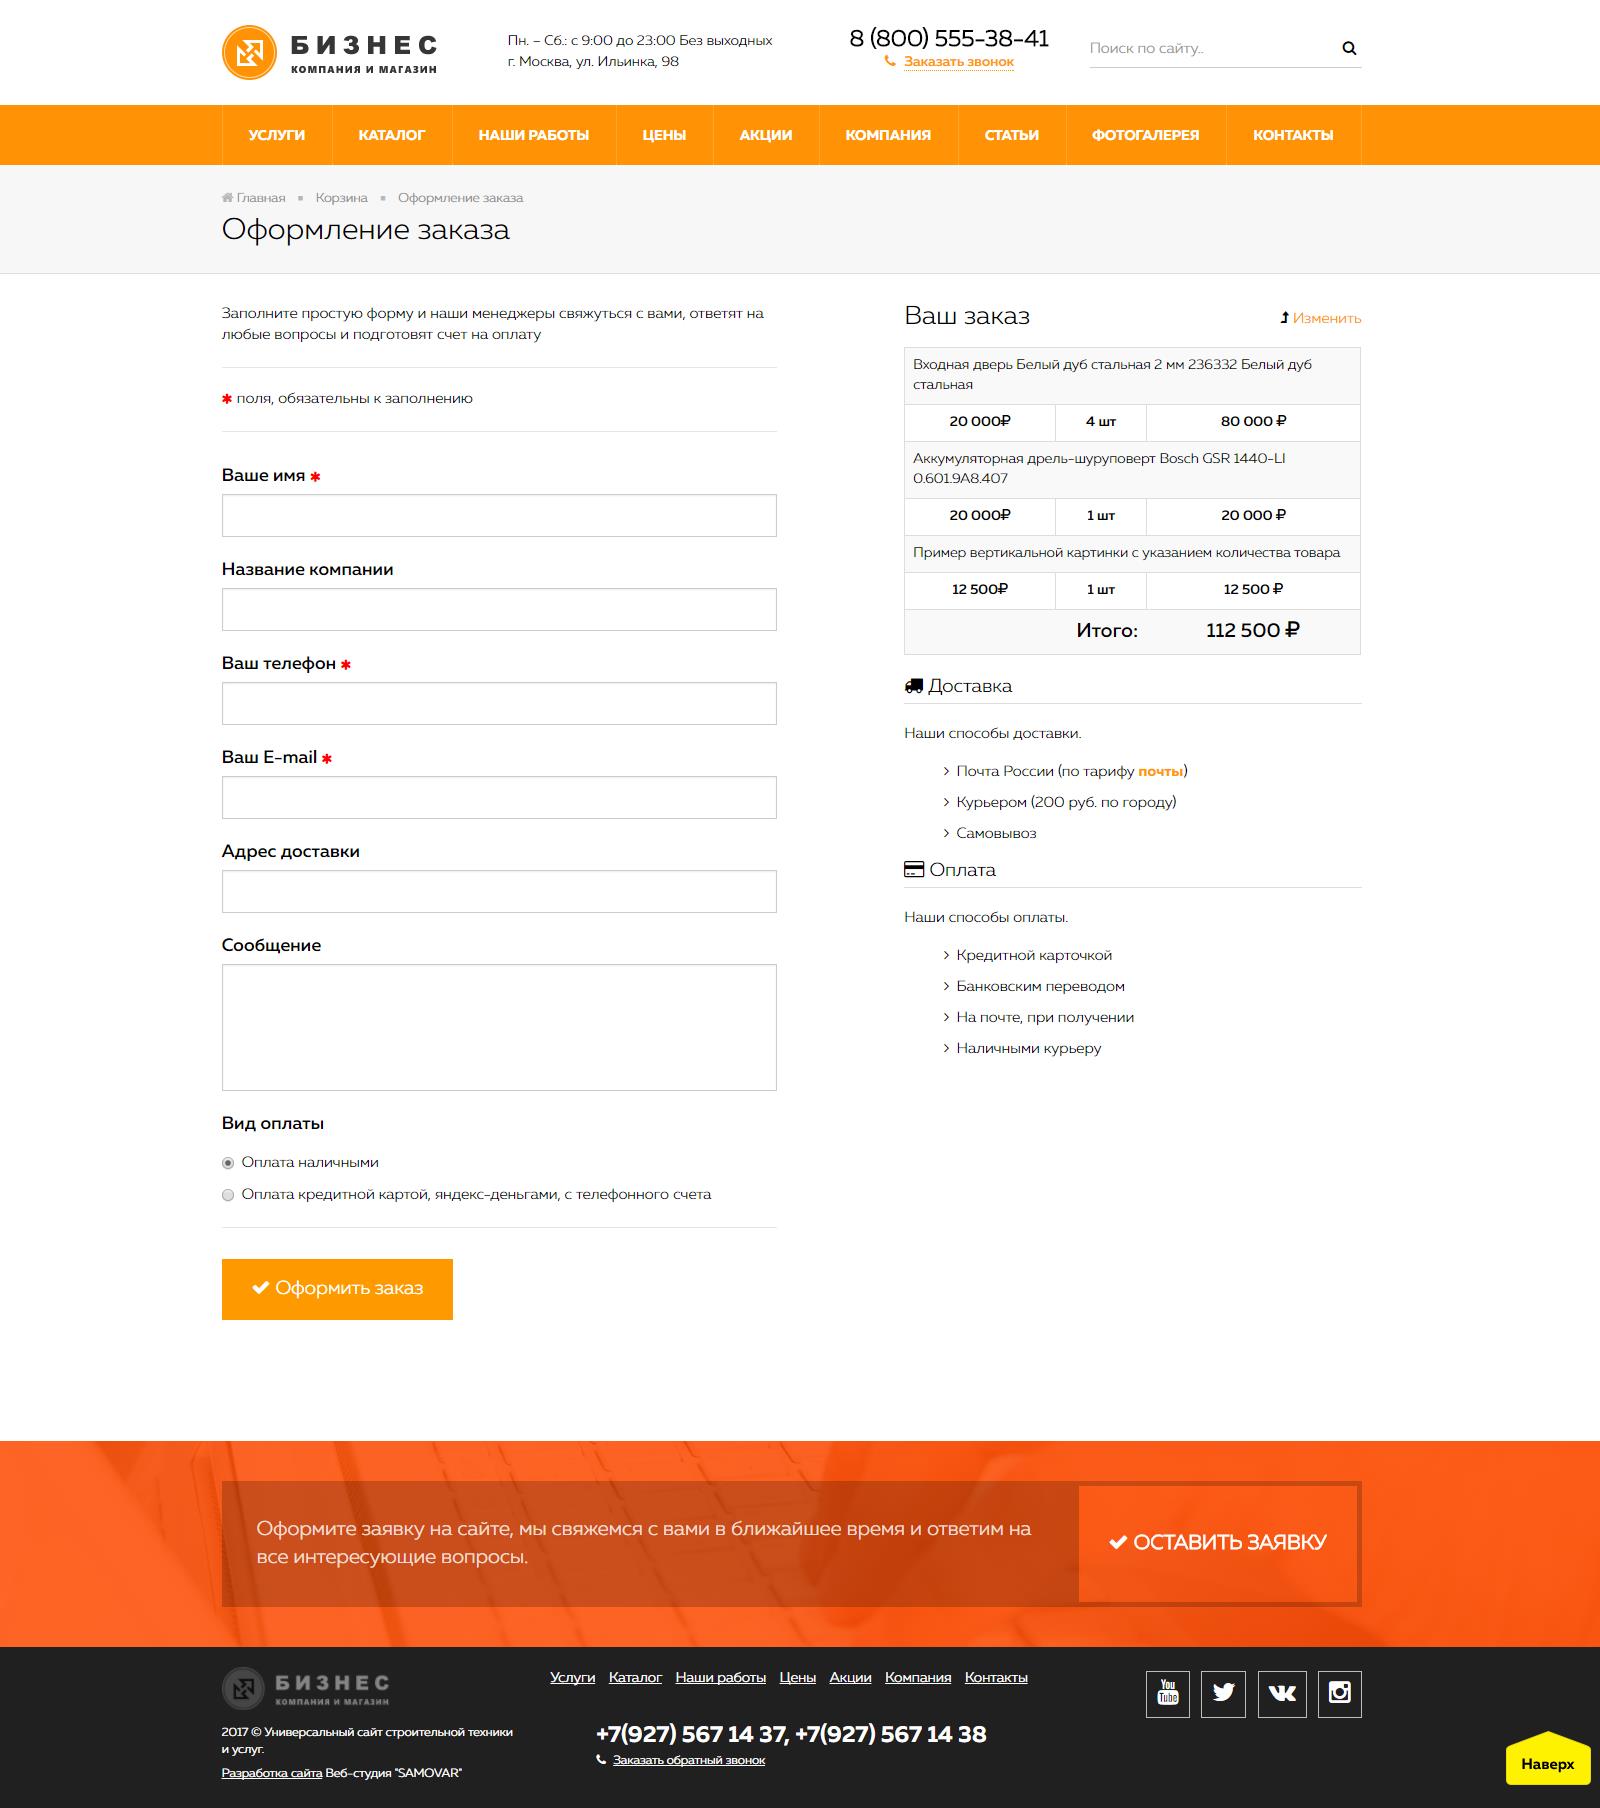Open УСЛУГИ in the navigation bar
This screenshot has width=1600, height=1808.
277,135
